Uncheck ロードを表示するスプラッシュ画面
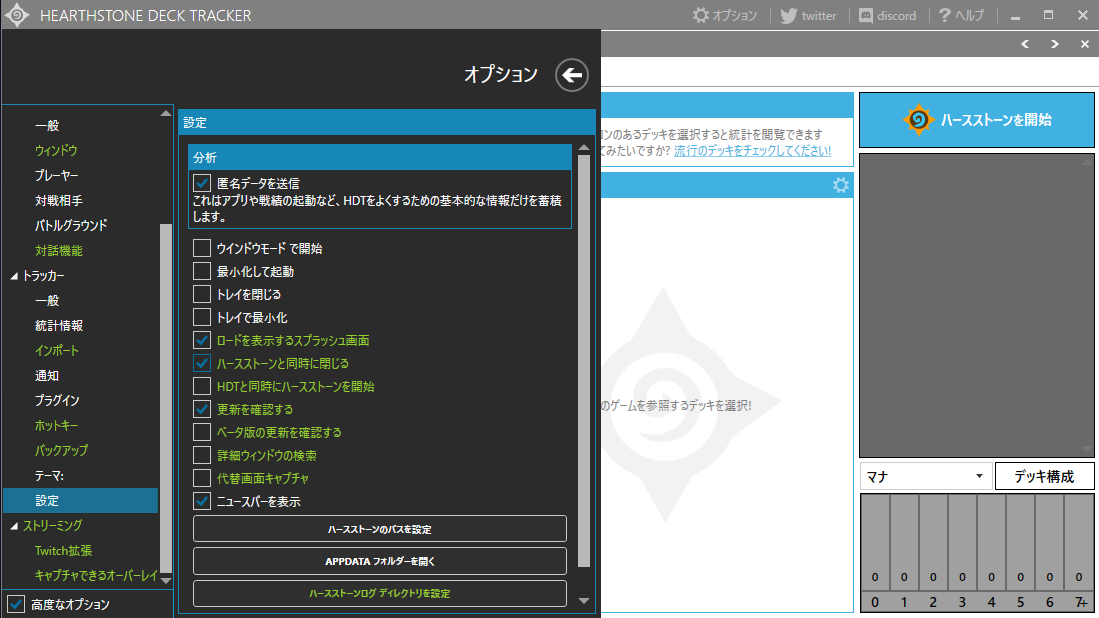The image size is (1099, 618). [202, 341]
